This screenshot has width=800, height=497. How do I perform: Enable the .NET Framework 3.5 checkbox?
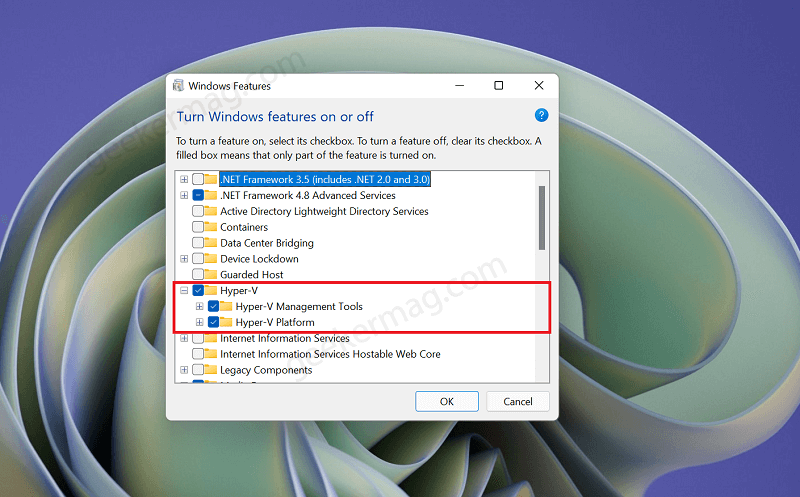(x=198, y=179)
